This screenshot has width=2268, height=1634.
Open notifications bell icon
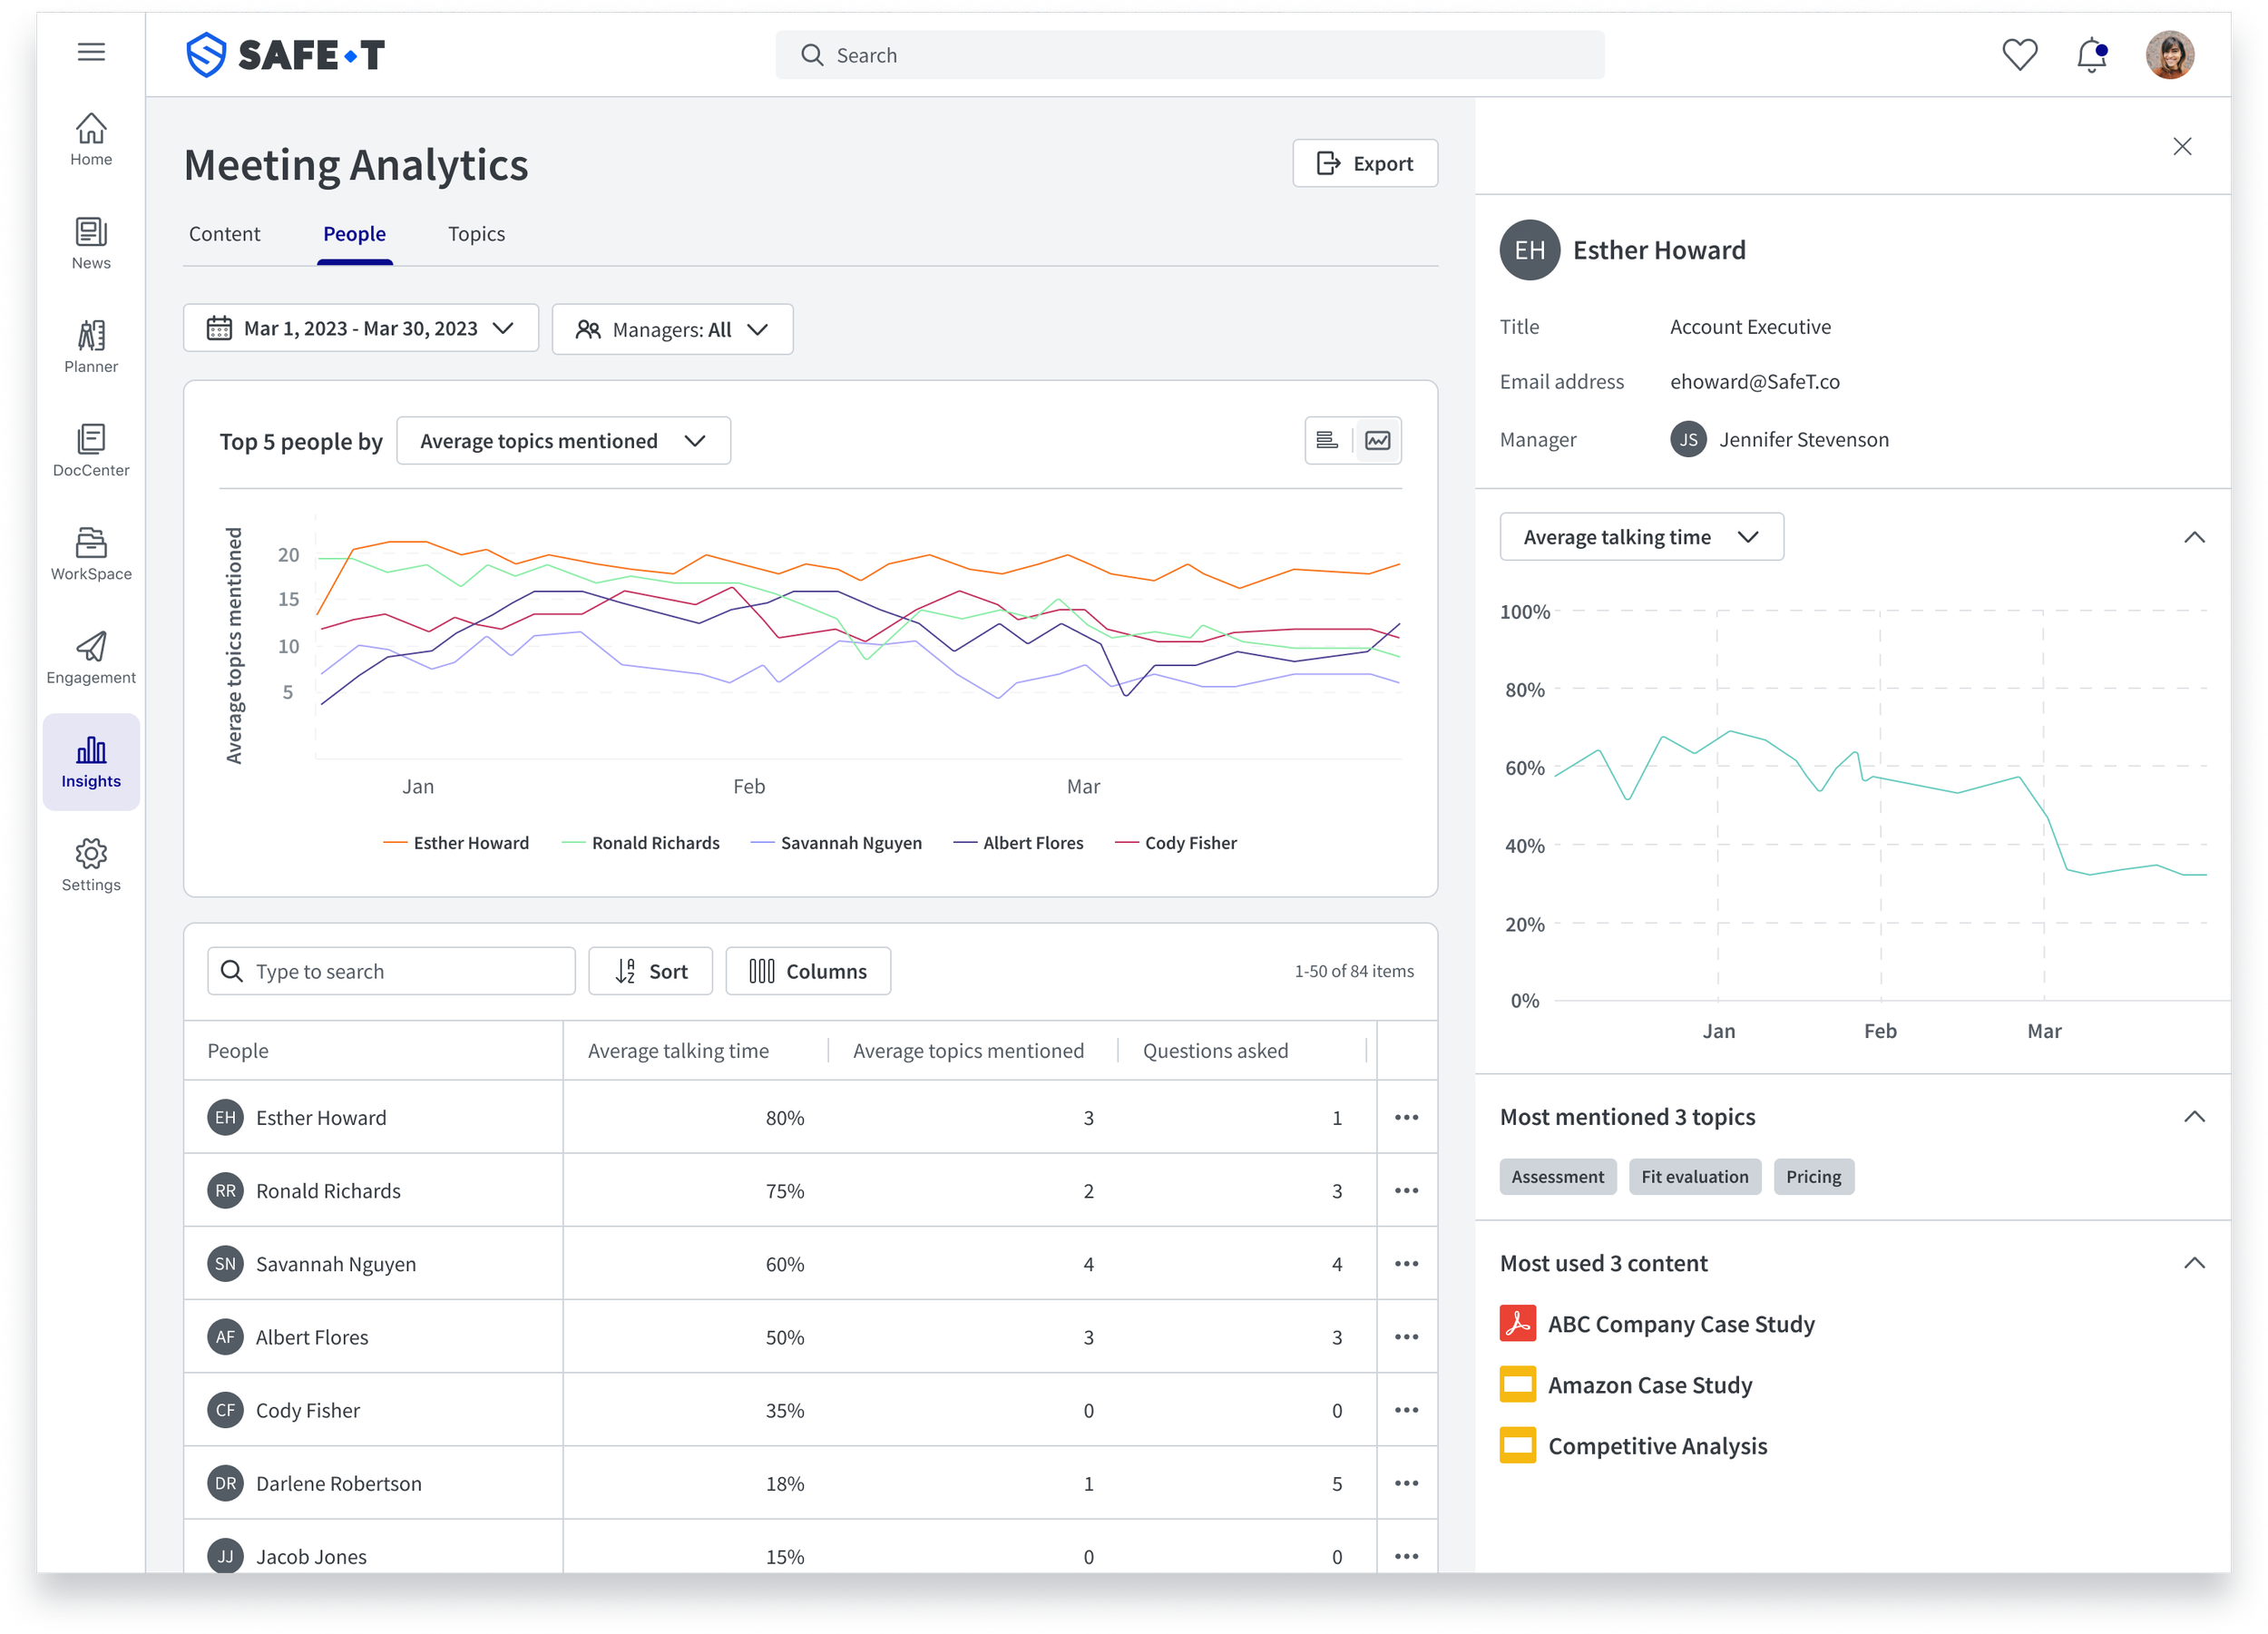[x=2091, y=55]
